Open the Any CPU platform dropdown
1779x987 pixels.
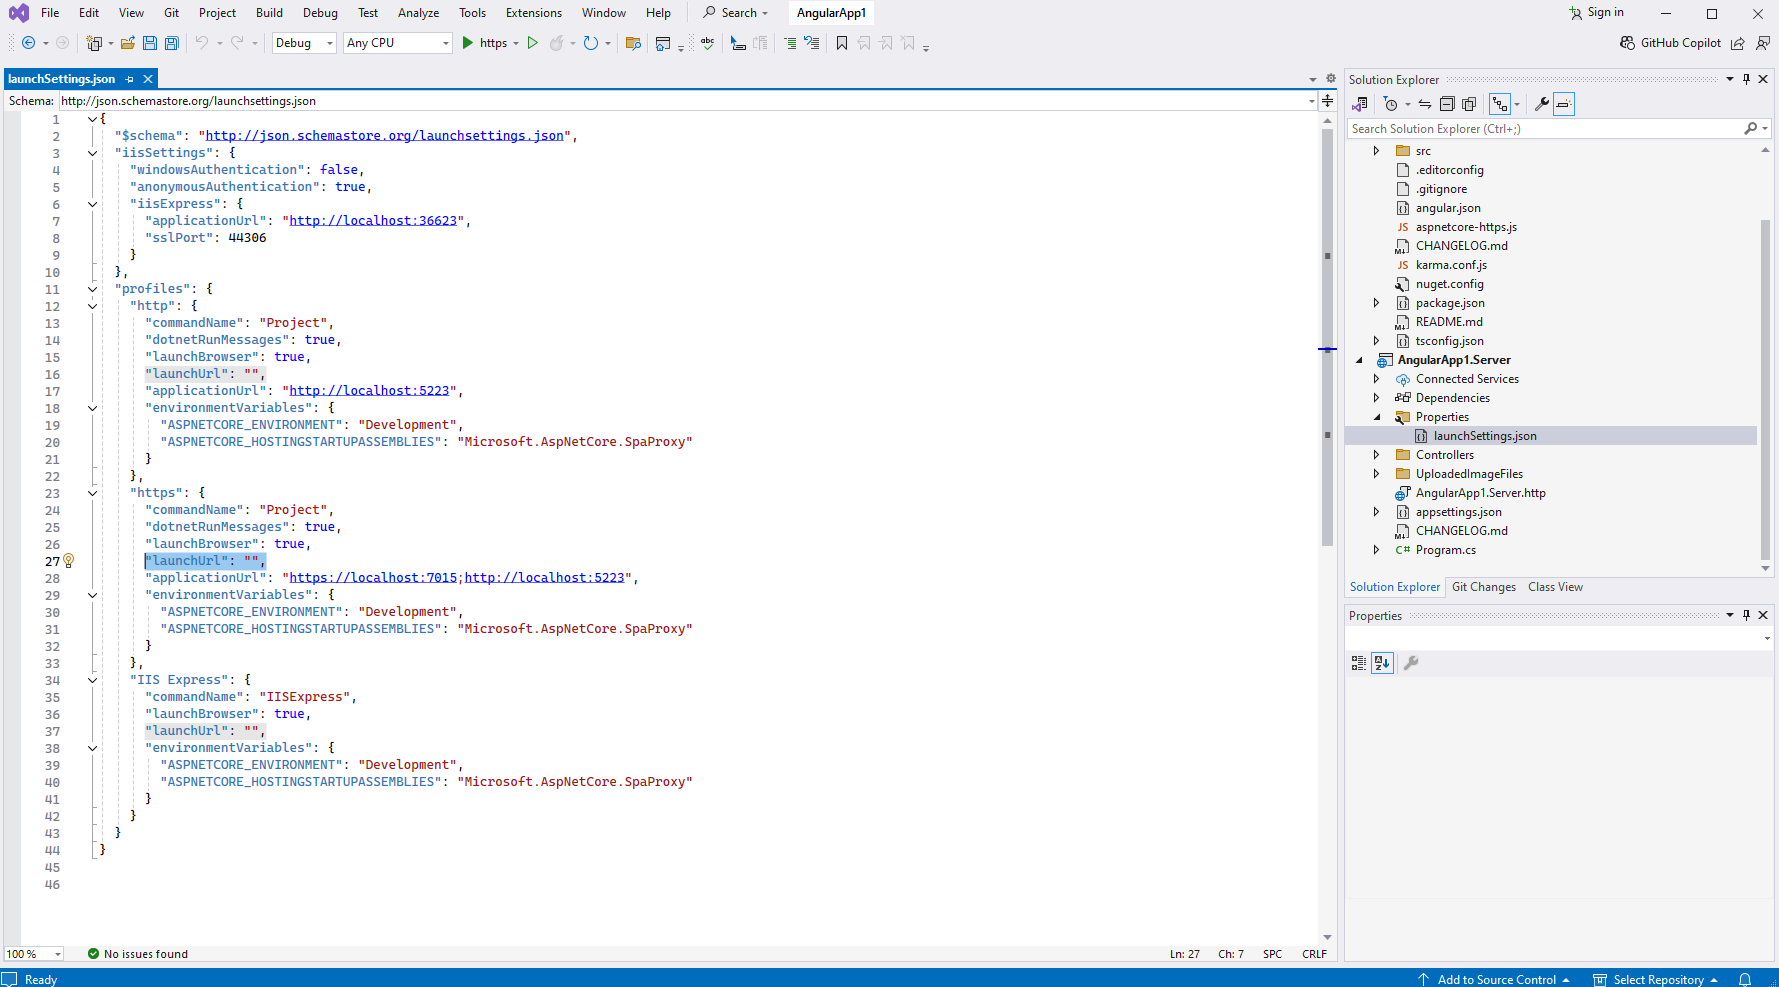pos(397,43)
